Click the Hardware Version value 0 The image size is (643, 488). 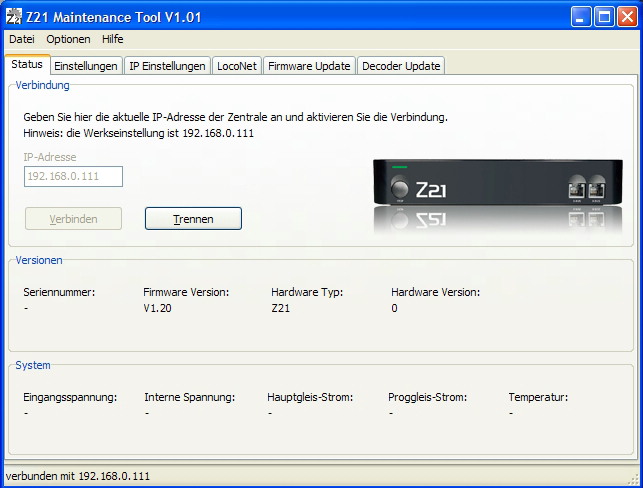[394, 308]
